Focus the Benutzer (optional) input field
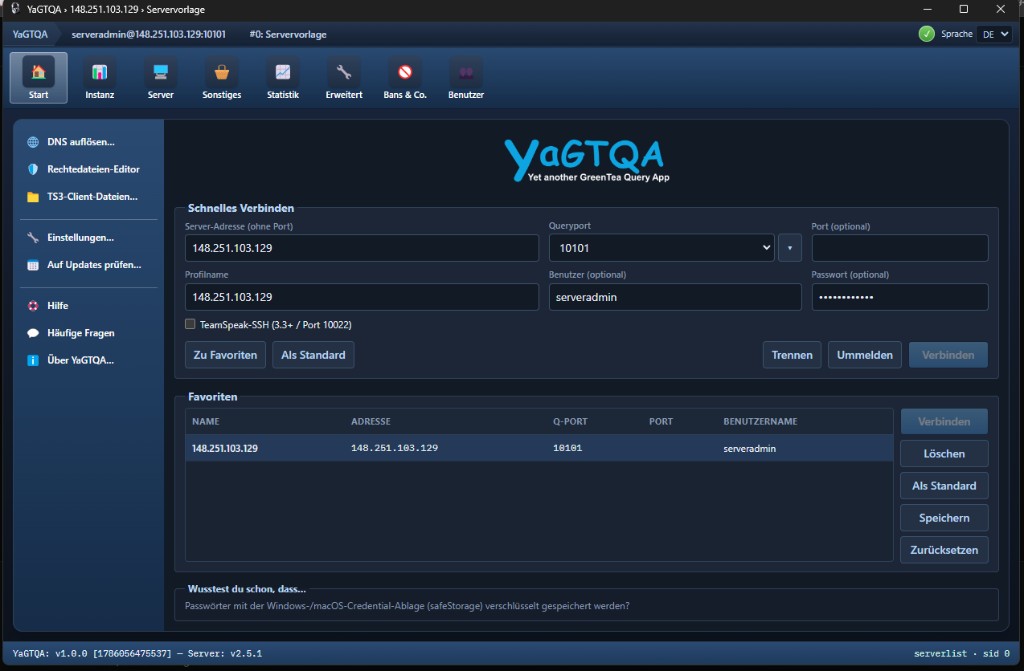This screenshot has width=1024, height=671. [675, 297]
